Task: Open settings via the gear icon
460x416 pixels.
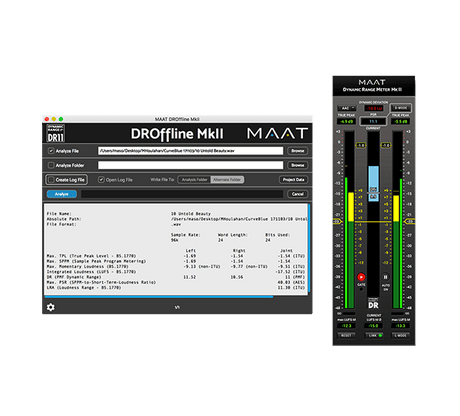Action: [51, 307]
